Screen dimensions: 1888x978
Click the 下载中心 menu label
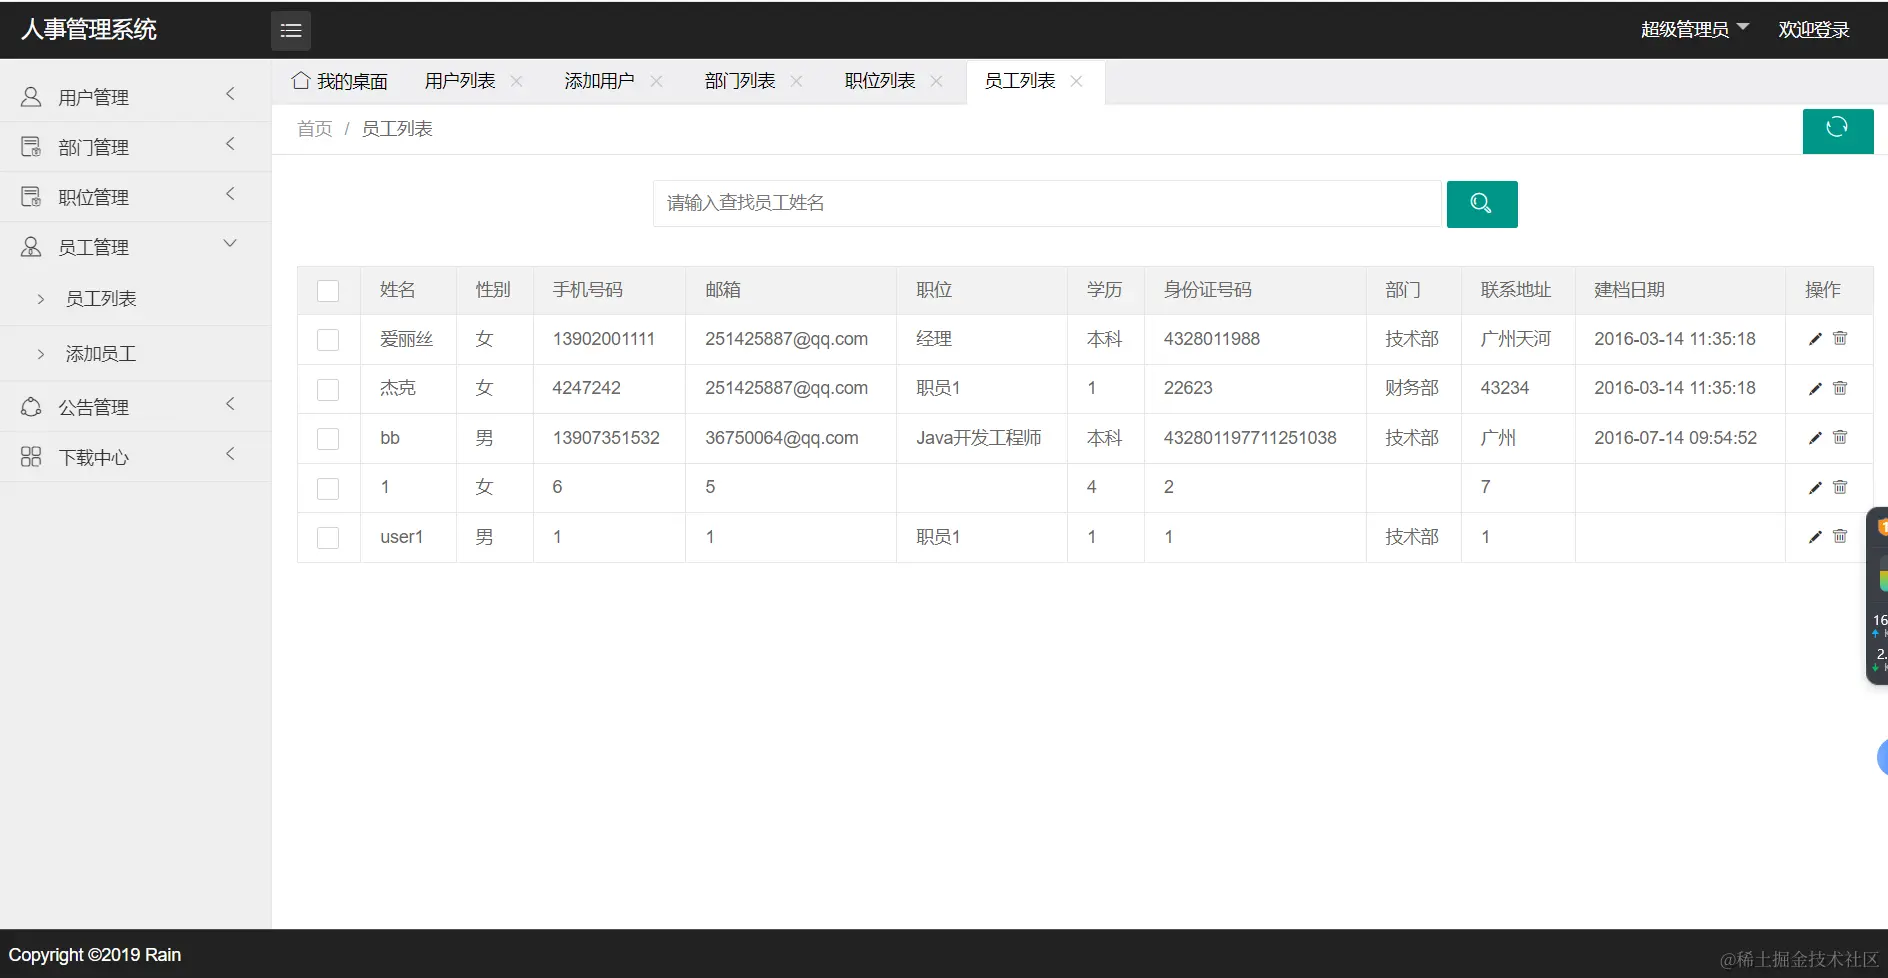[94, 457]
